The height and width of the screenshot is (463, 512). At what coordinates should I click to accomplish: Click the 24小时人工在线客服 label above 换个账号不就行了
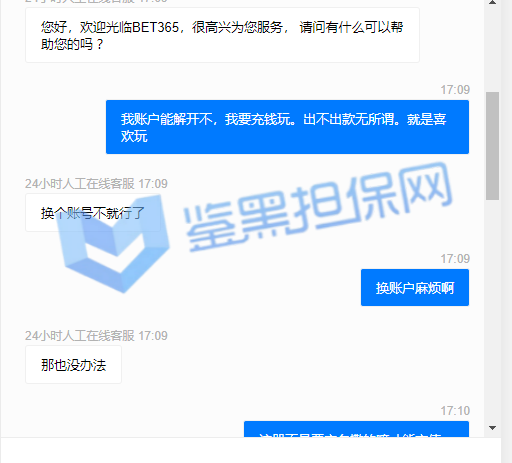pyautogui.click(x=80, y=184)
